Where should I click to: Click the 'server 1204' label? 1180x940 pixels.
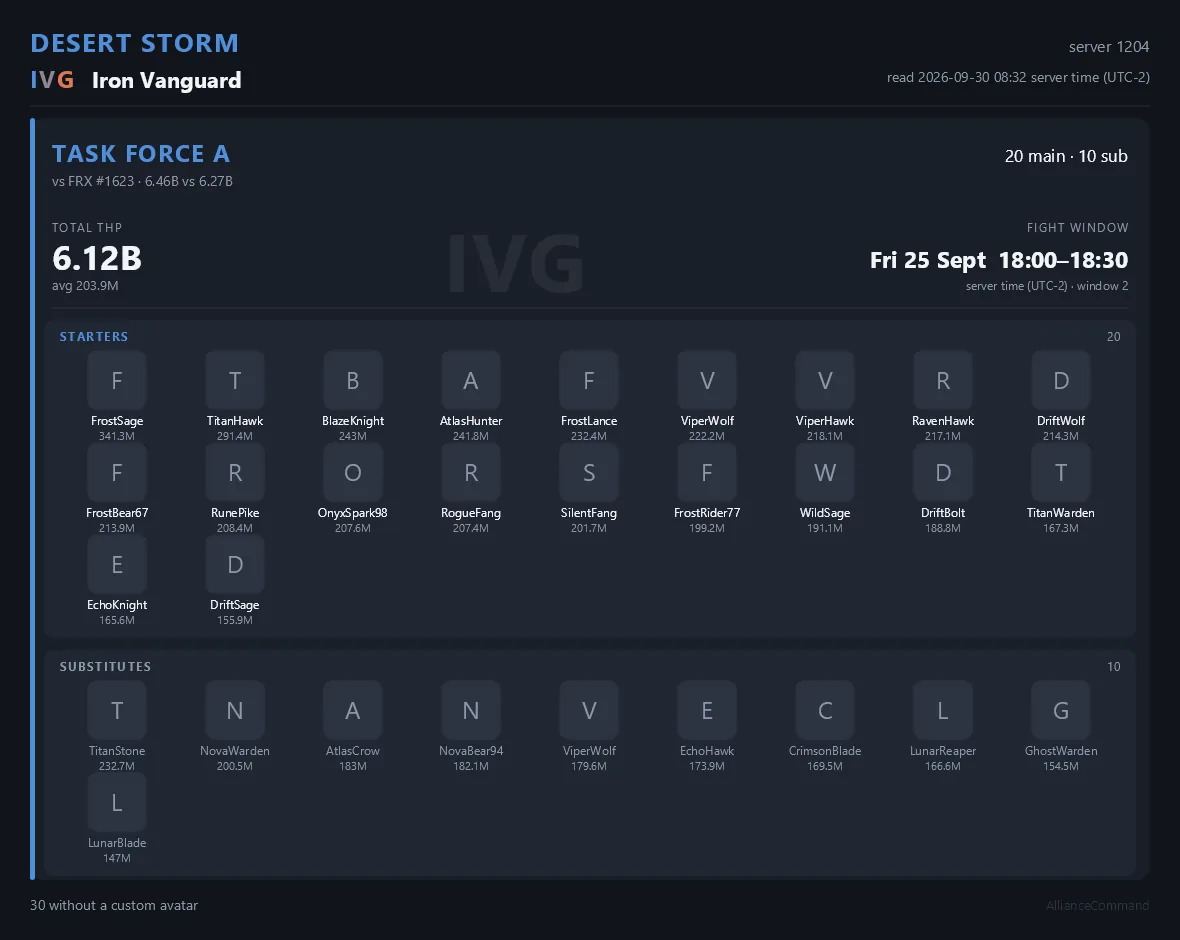point(1109,47)
